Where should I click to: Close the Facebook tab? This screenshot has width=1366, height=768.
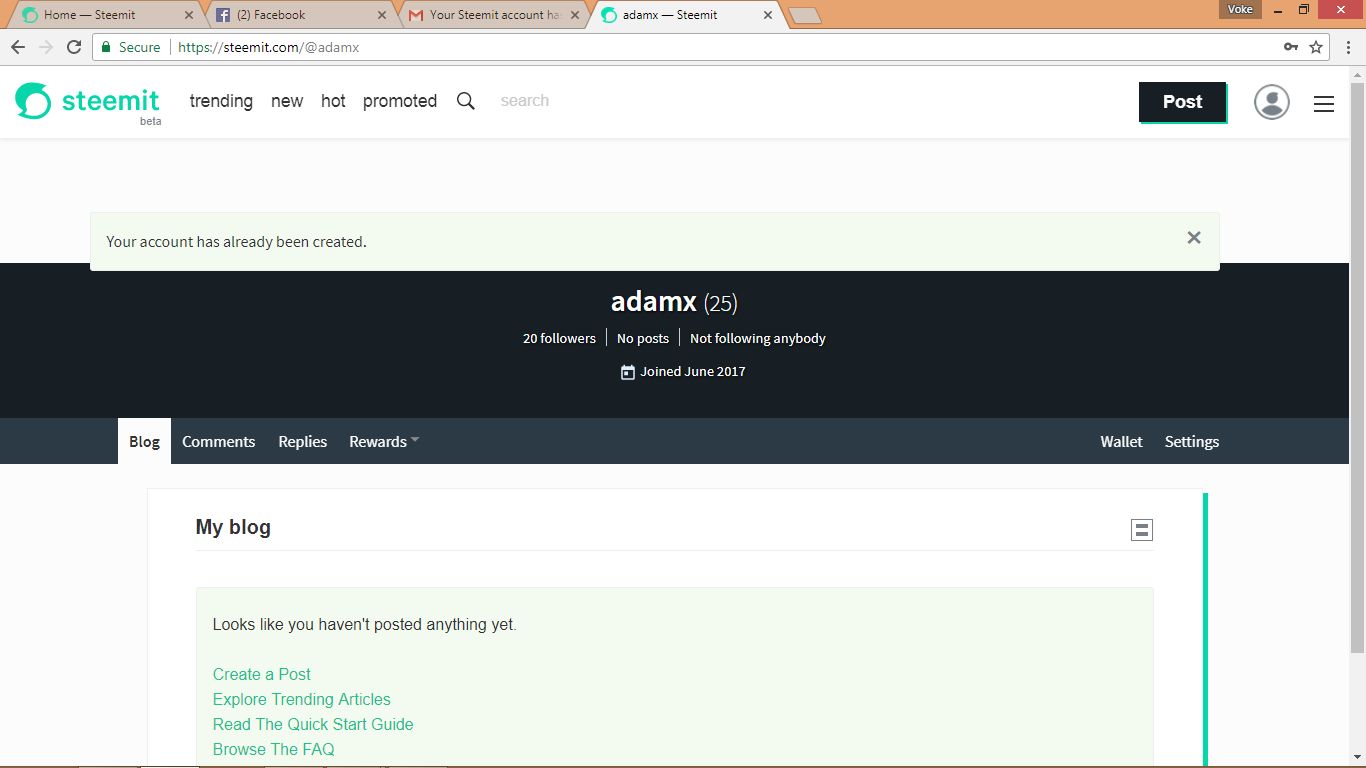coord(382,15)
